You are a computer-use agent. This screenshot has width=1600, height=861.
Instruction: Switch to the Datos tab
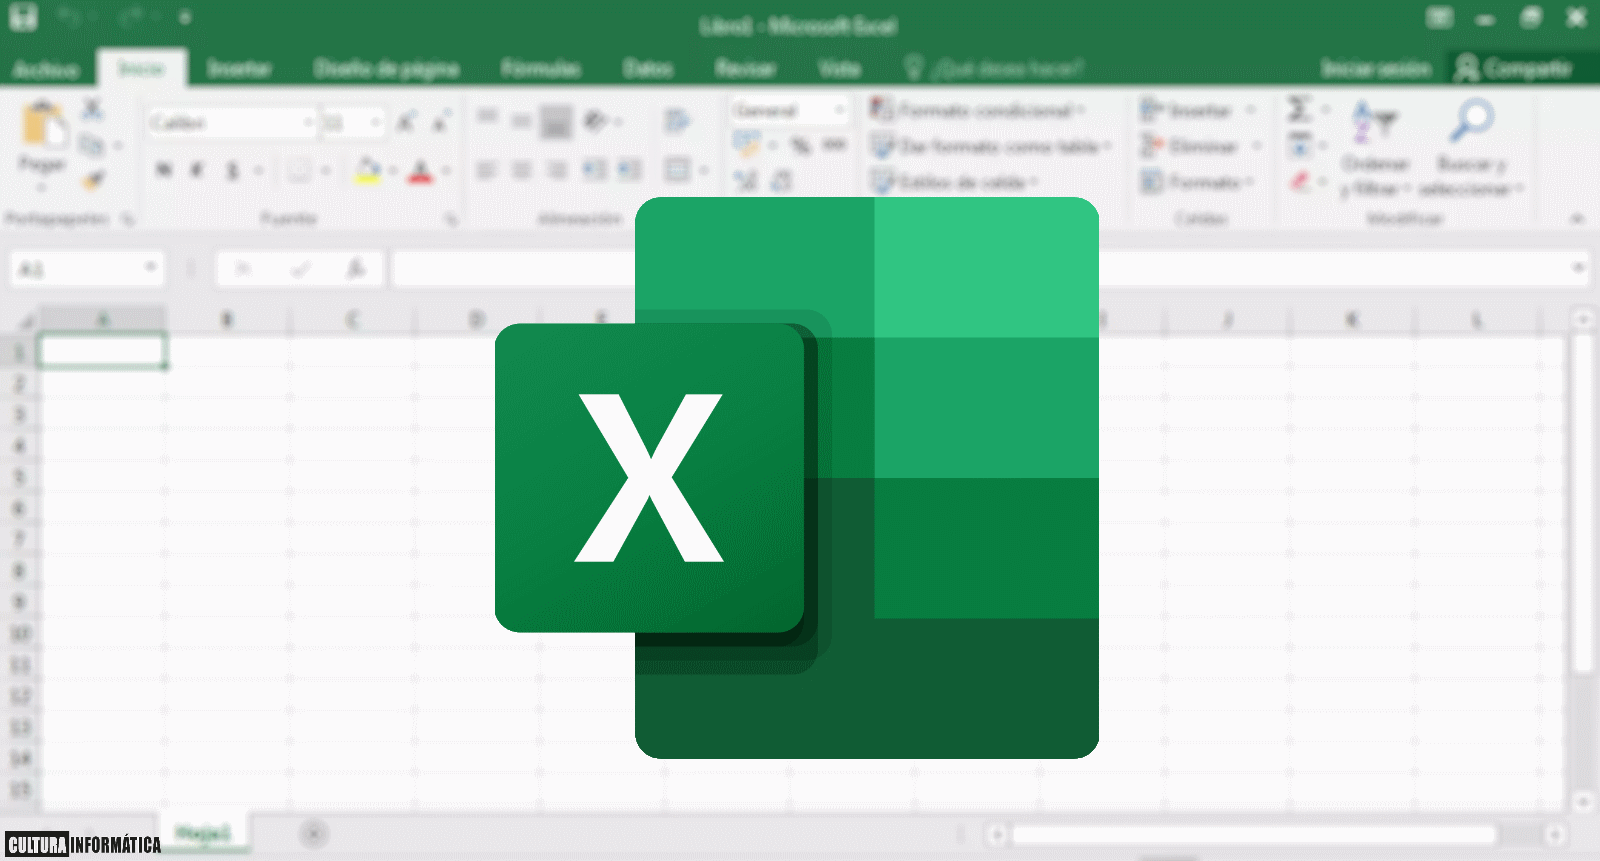click(x=648, y=68)
